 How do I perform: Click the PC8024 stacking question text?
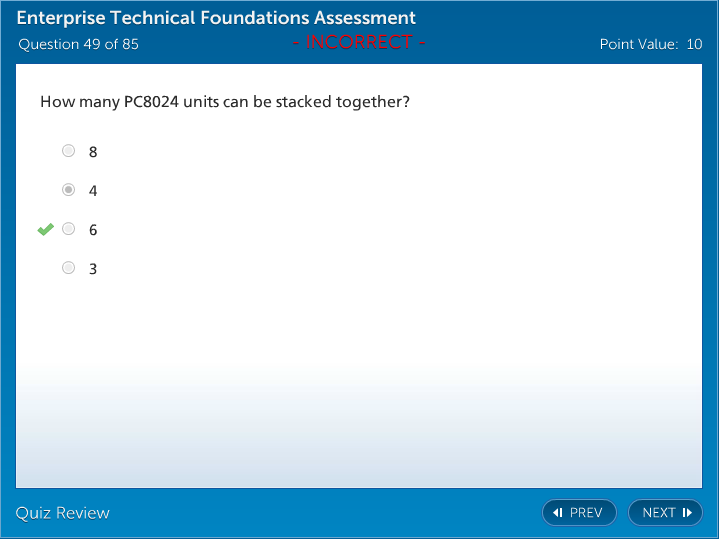tap(225, 102)
